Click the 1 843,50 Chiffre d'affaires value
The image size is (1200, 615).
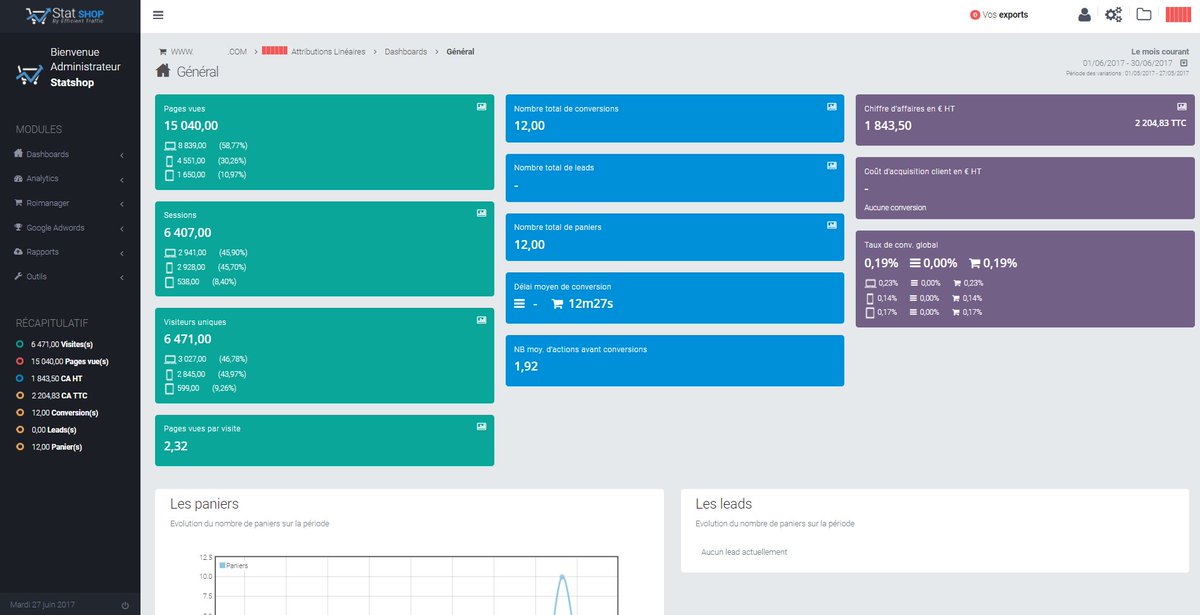[x=888, y=126]
